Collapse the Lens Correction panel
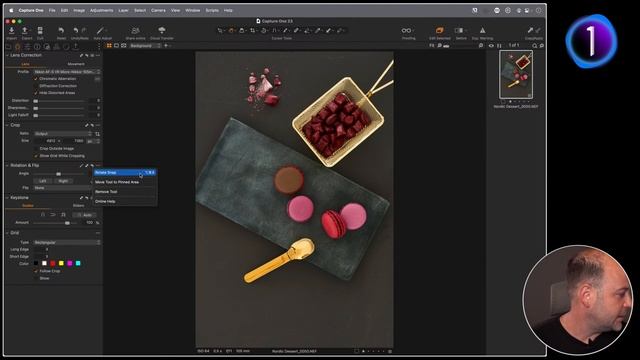Viewport: 640px width, 360px height. pos(7,55)
